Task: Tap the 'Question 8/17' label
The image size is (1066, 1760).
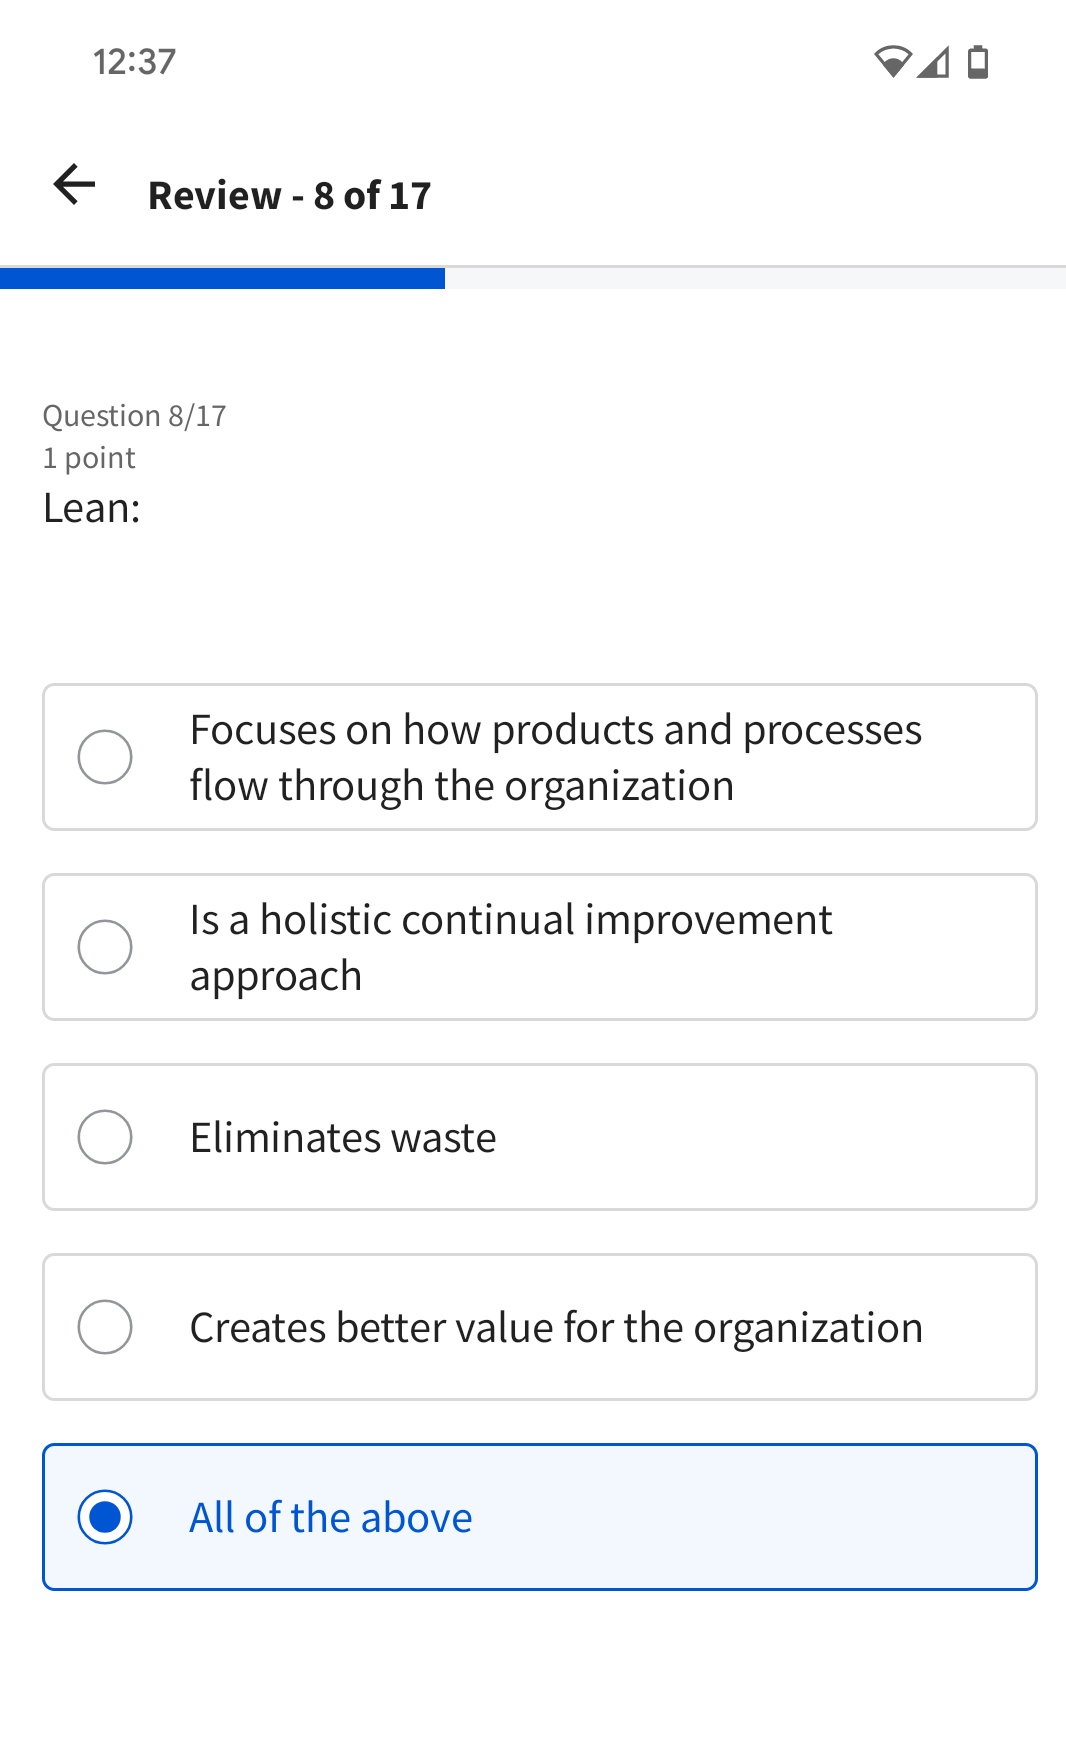Action: tap(134, 416)
